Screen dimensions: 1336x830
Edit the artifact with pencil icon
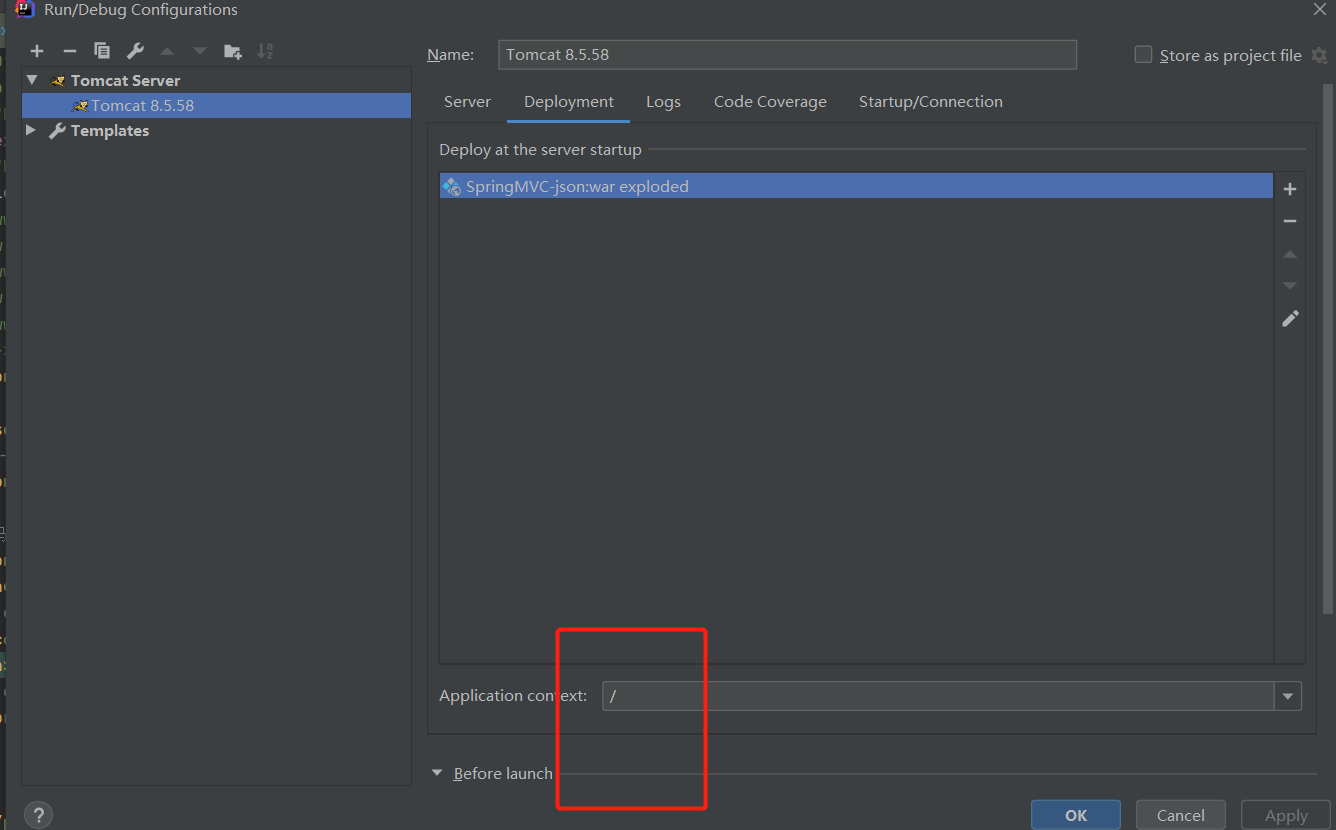(x=1290, y=318)
